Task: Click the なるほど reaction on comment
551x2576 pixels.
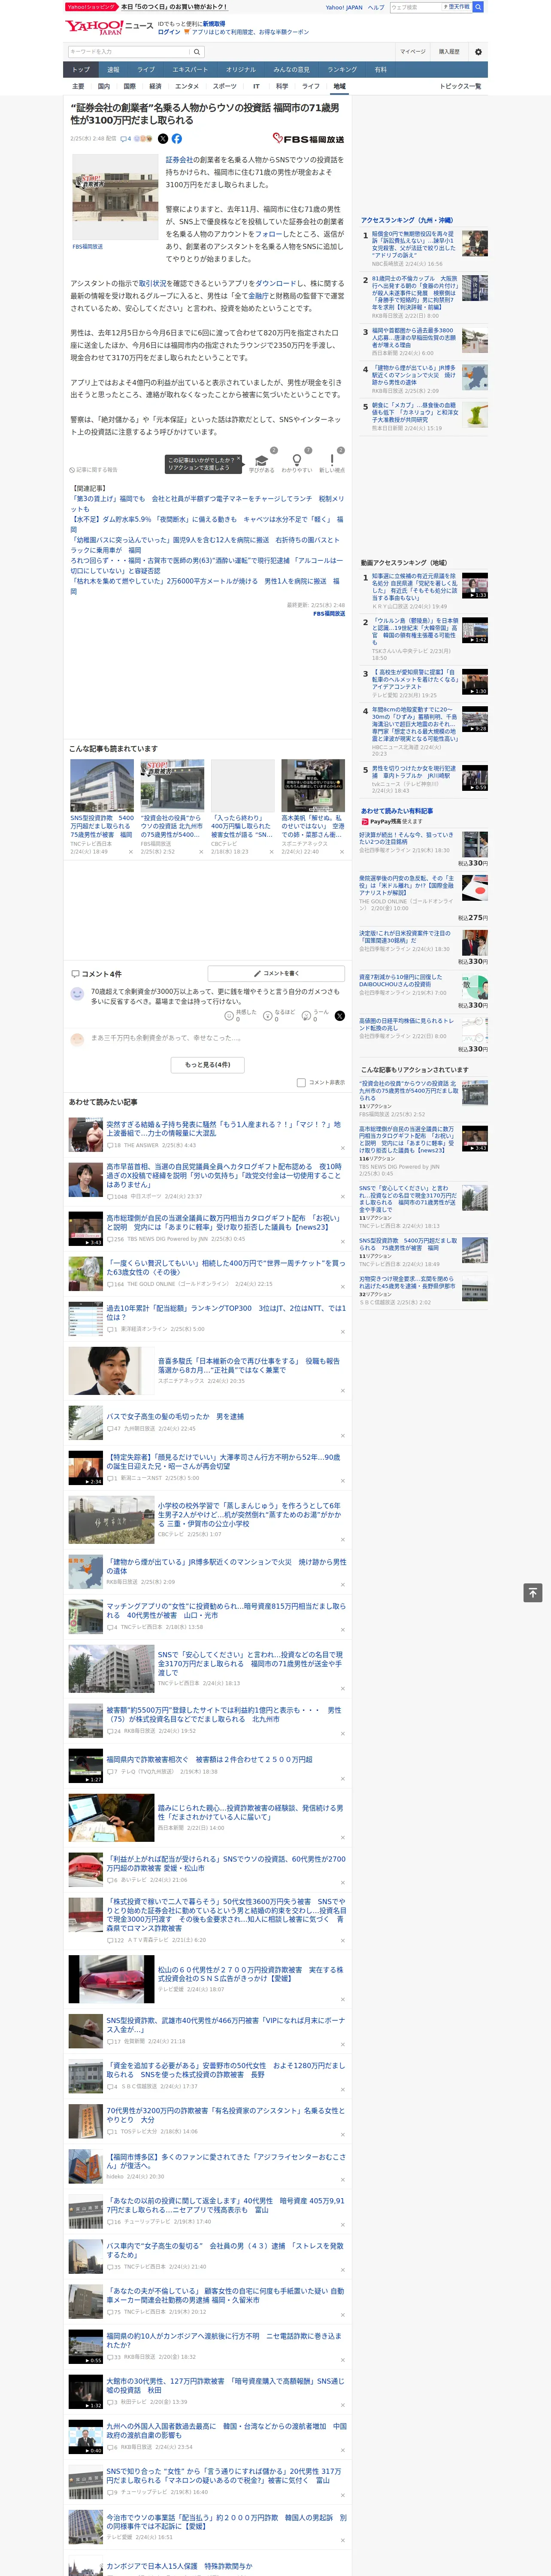Action: click(280, 1015)
